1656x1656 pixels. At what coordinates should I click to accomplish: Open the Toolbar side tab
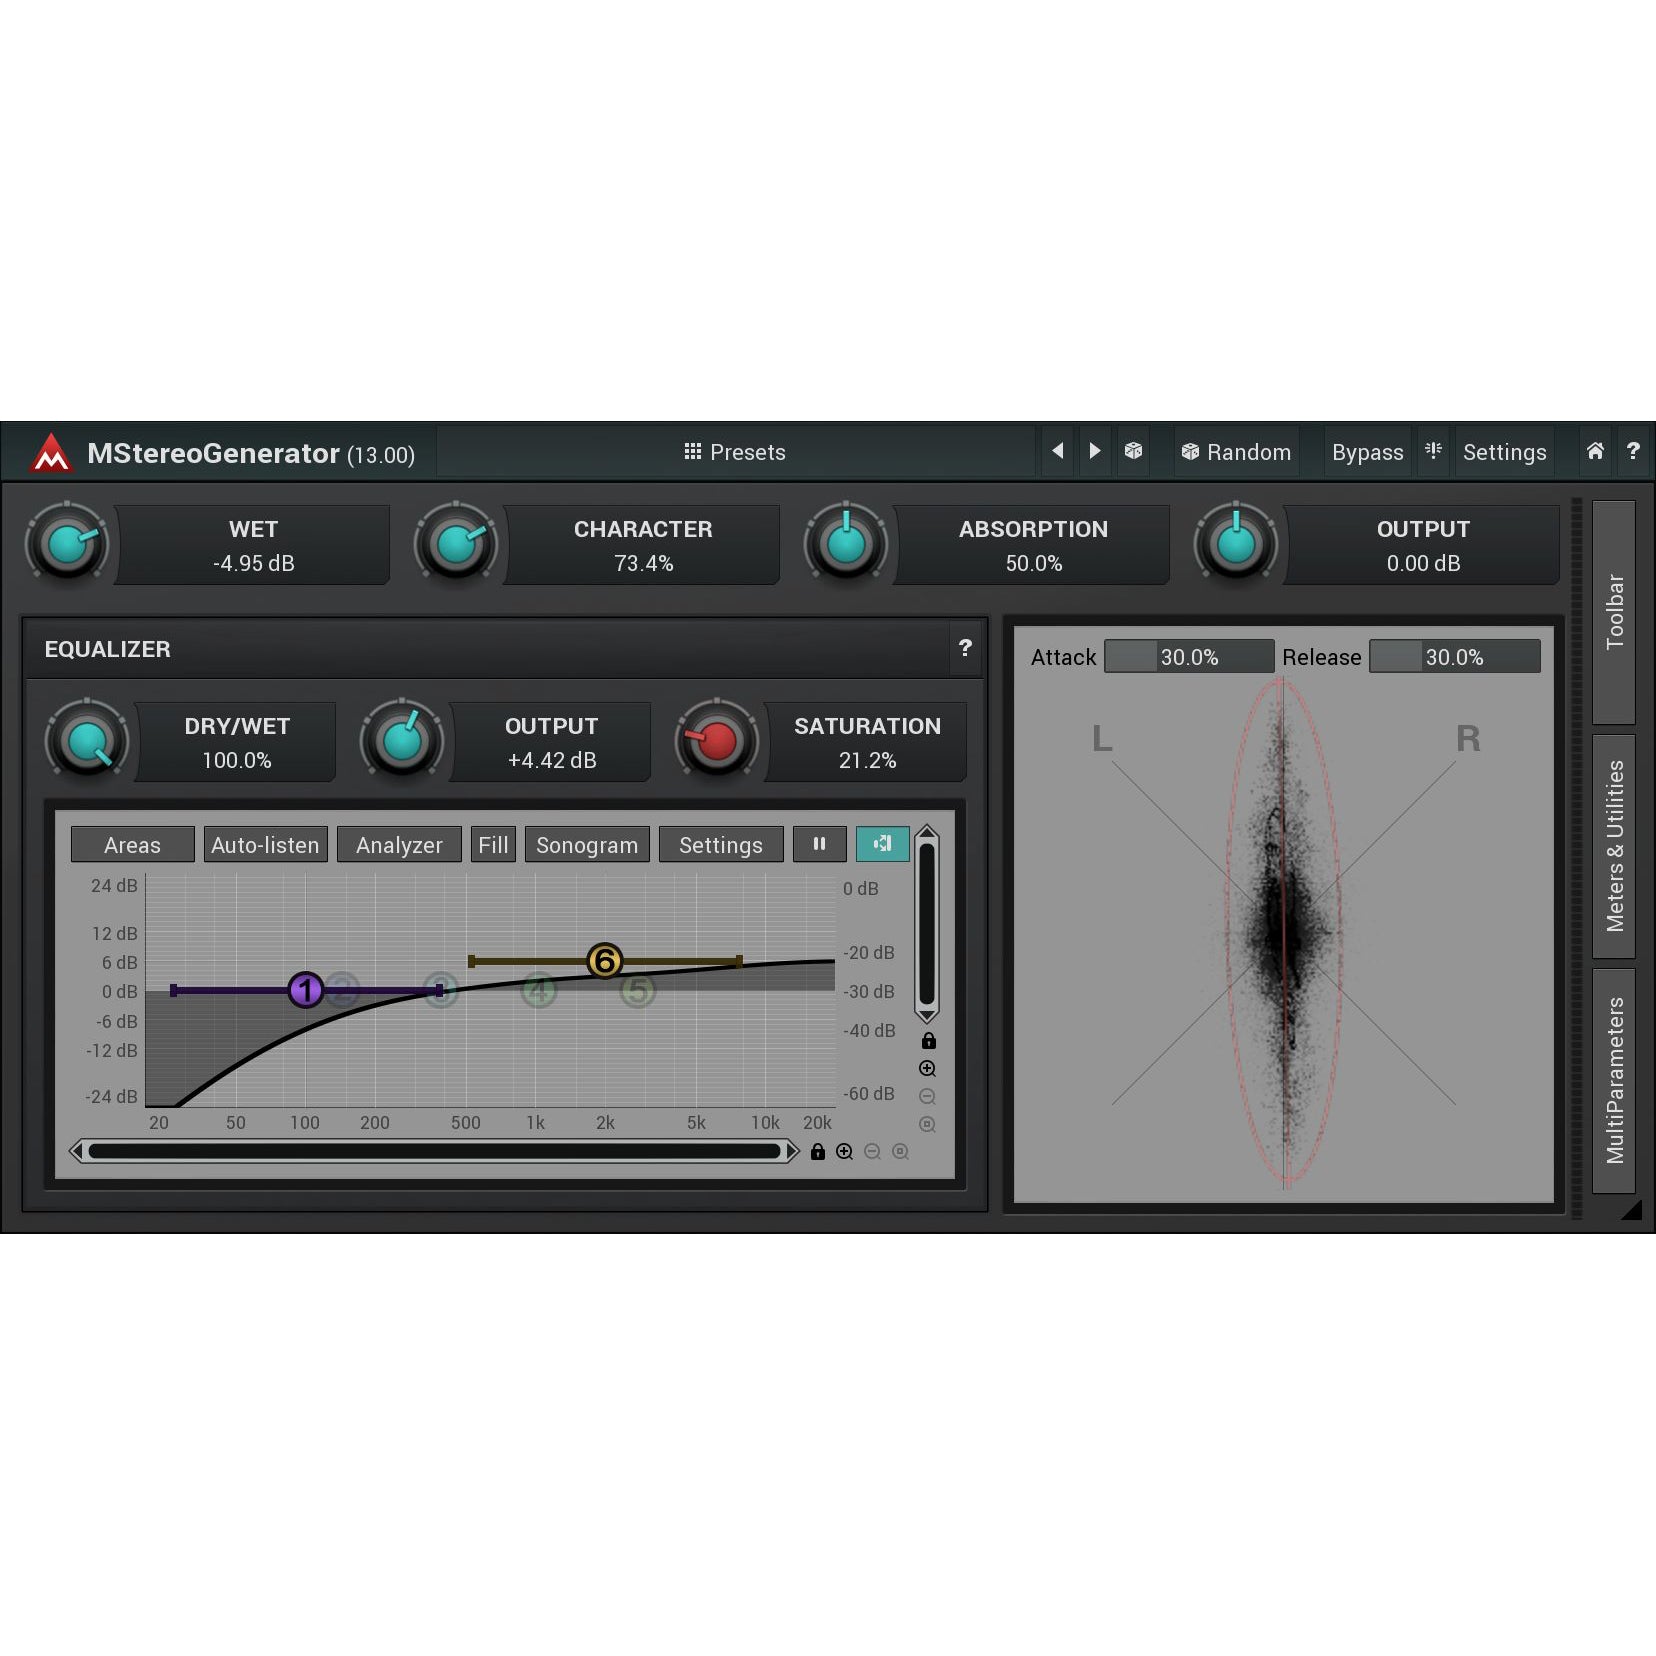click(1614, 612)
